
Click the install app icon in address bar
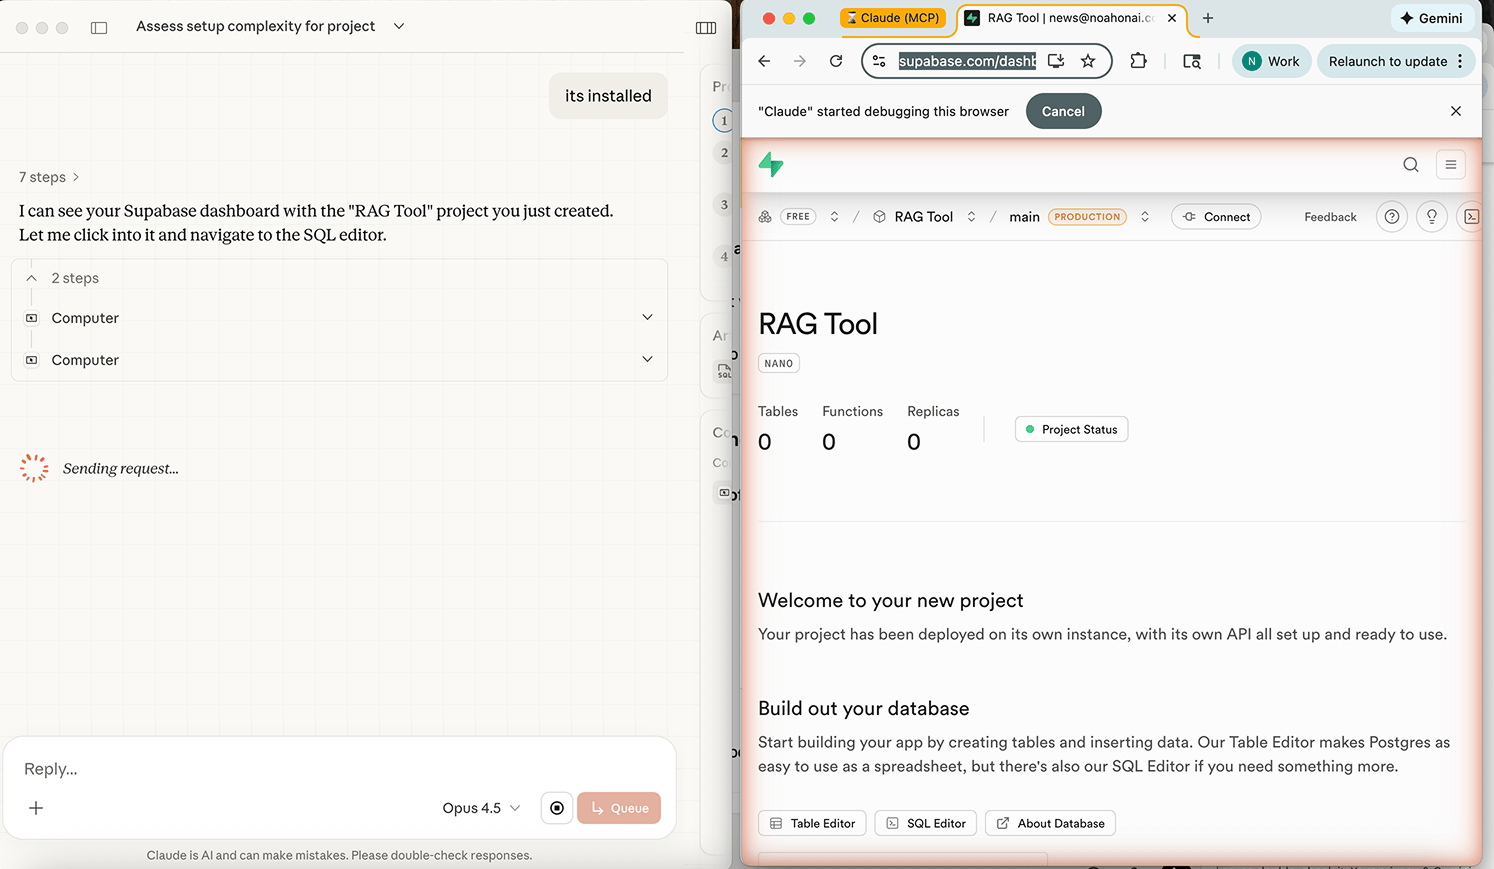tap(1056, 61)
